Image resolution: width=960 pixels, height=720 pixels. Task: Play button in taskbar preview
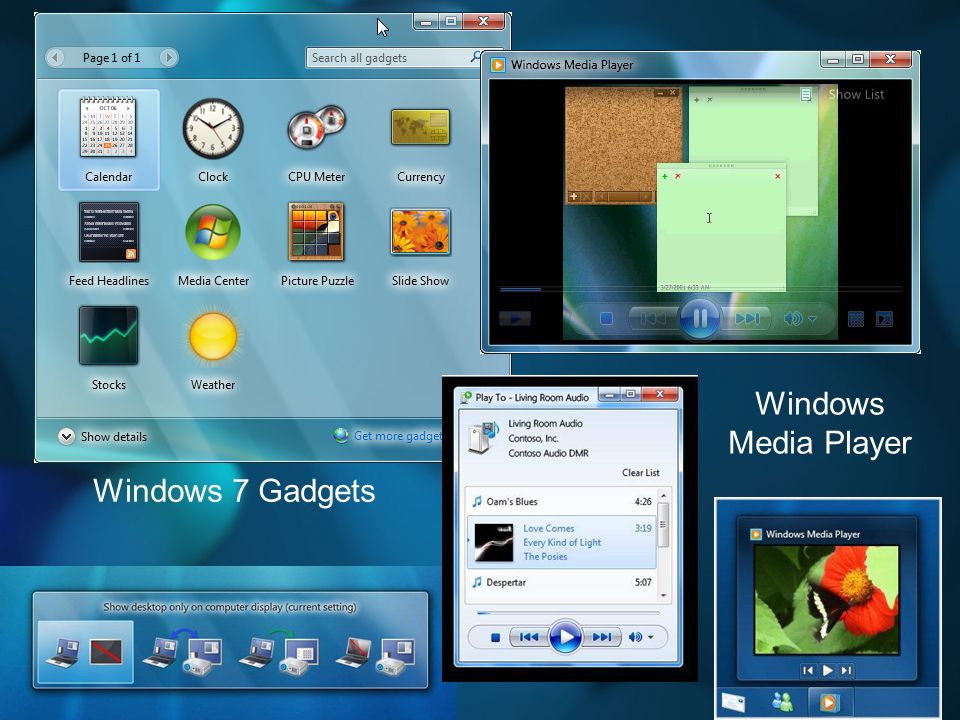coord(827,671)
